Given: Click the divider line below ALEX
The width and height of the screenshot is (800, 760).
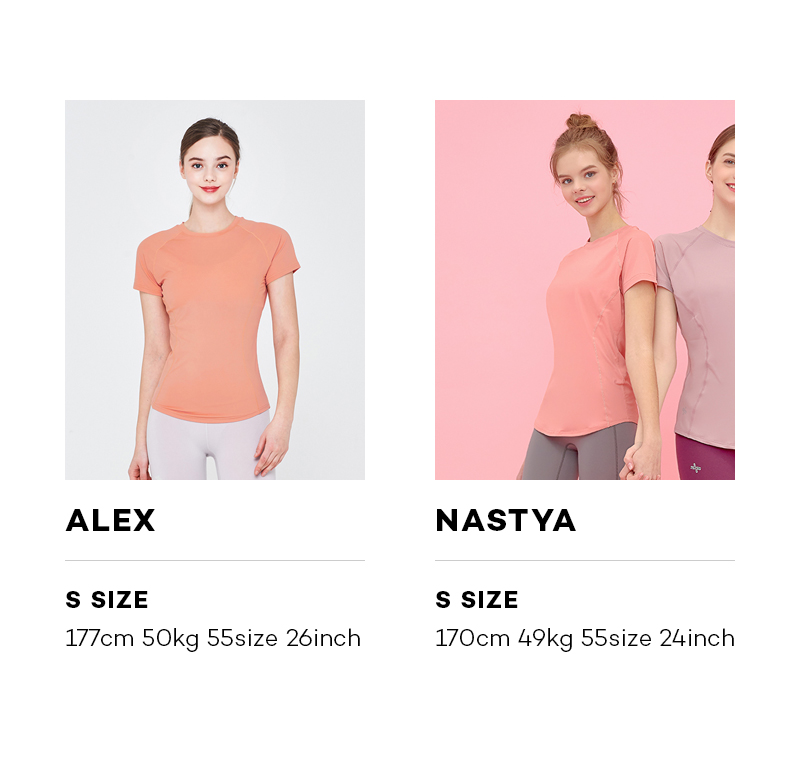Looking at the screenshot, I should coord(215,560).
